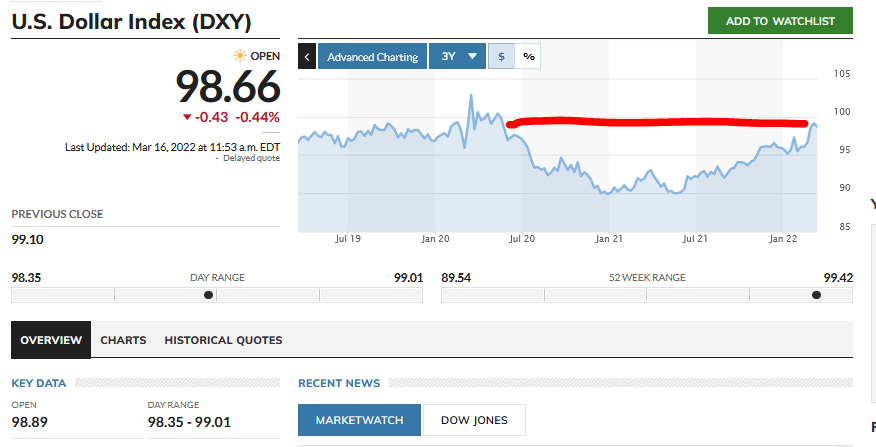Click the Last Updated timestamp text
This screenshot has height=447, width=876.
click(x=172, y=148)
